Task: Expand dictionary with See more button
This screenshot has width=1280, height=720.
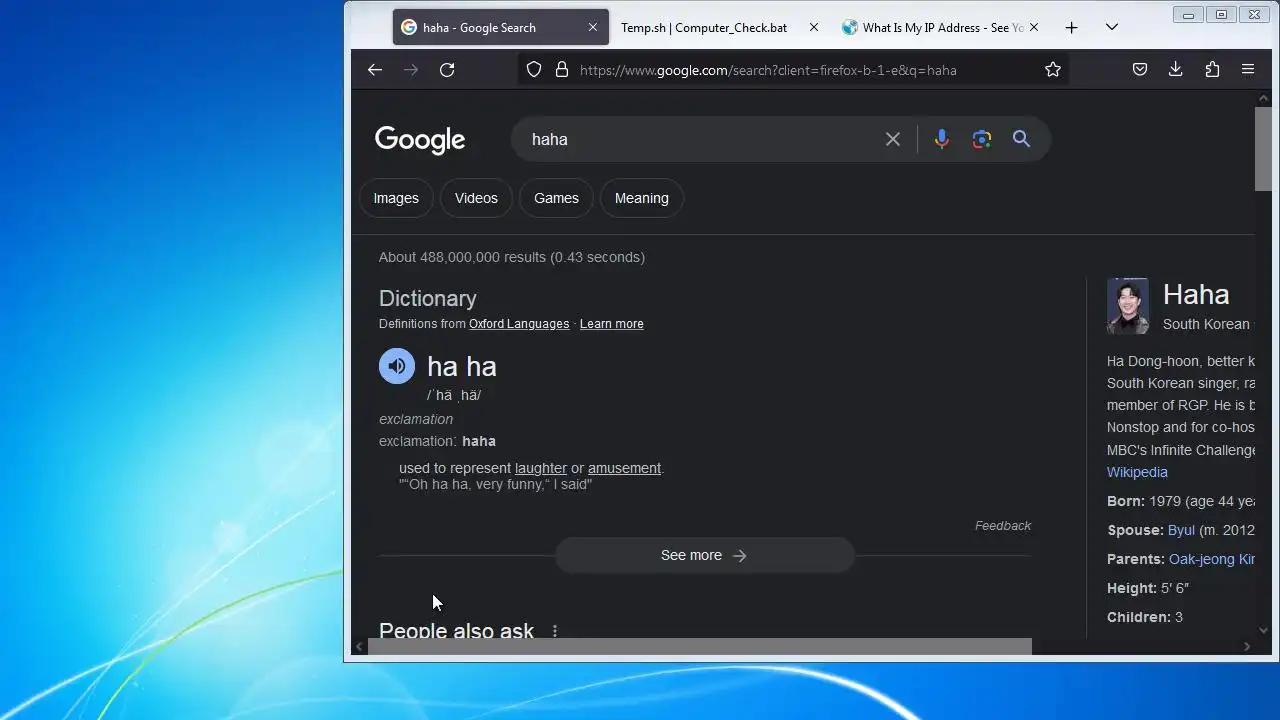Action: tap(705, 555)
